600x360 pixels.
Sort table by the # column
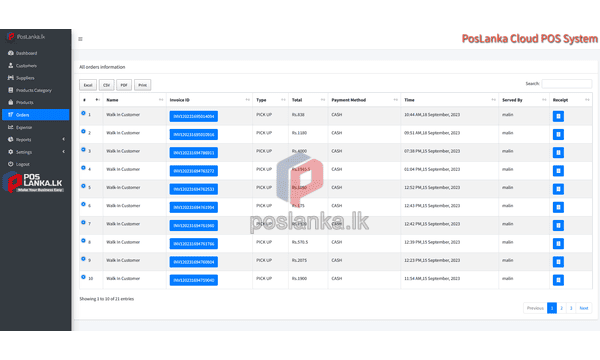91,100
